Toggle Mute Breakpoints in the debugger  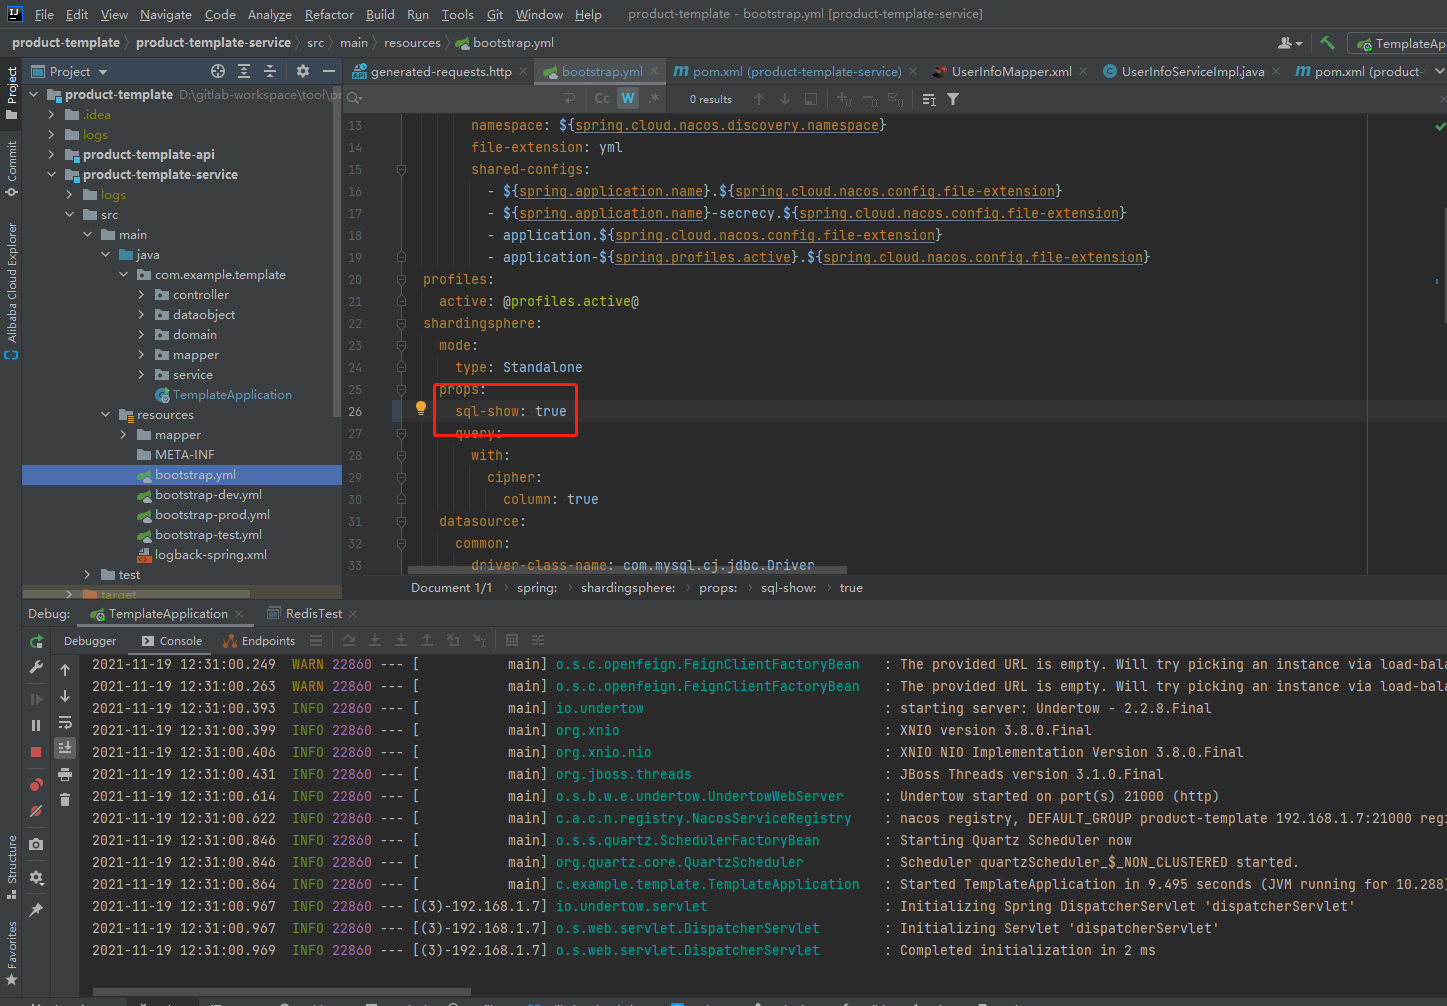click(37, 811)
